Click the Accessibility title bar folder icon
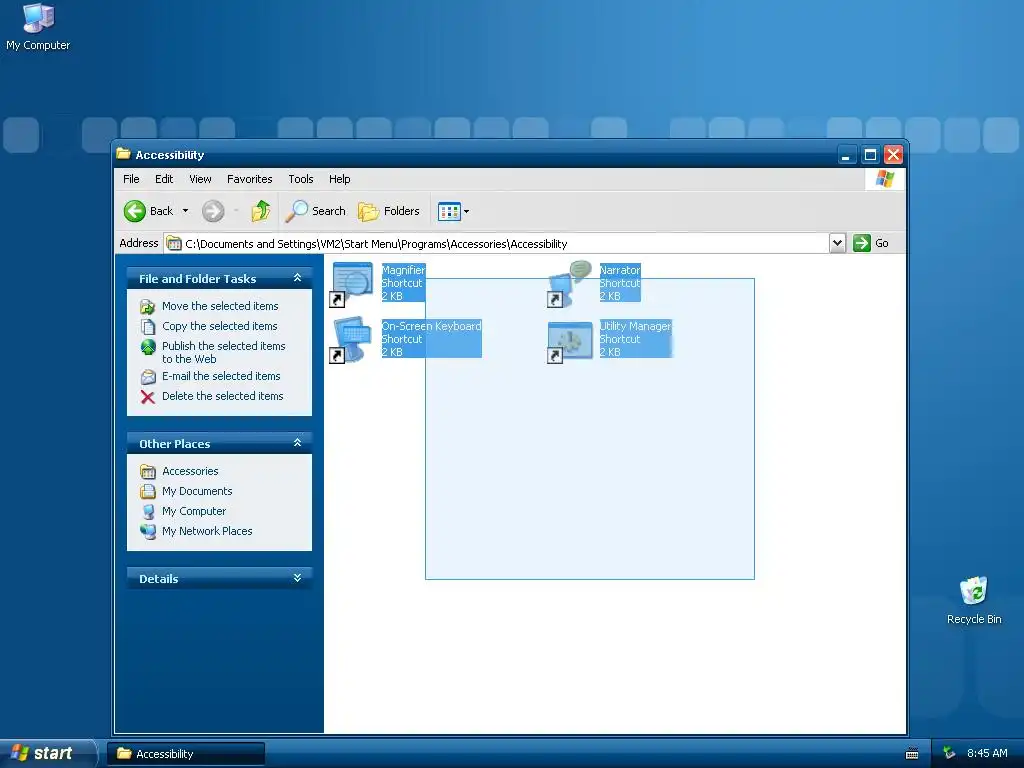The height and width of the screenshot is (768, 1024). 123,154
